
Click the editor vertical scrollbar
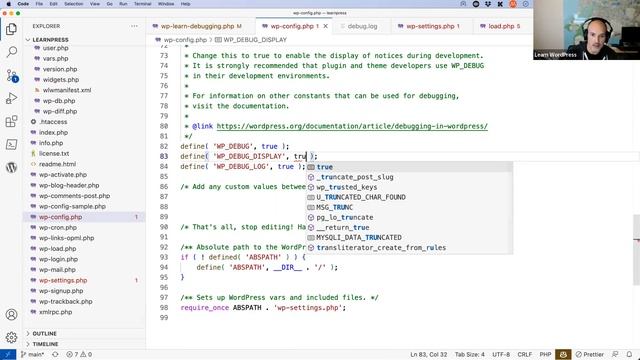[x=636, y=249]
